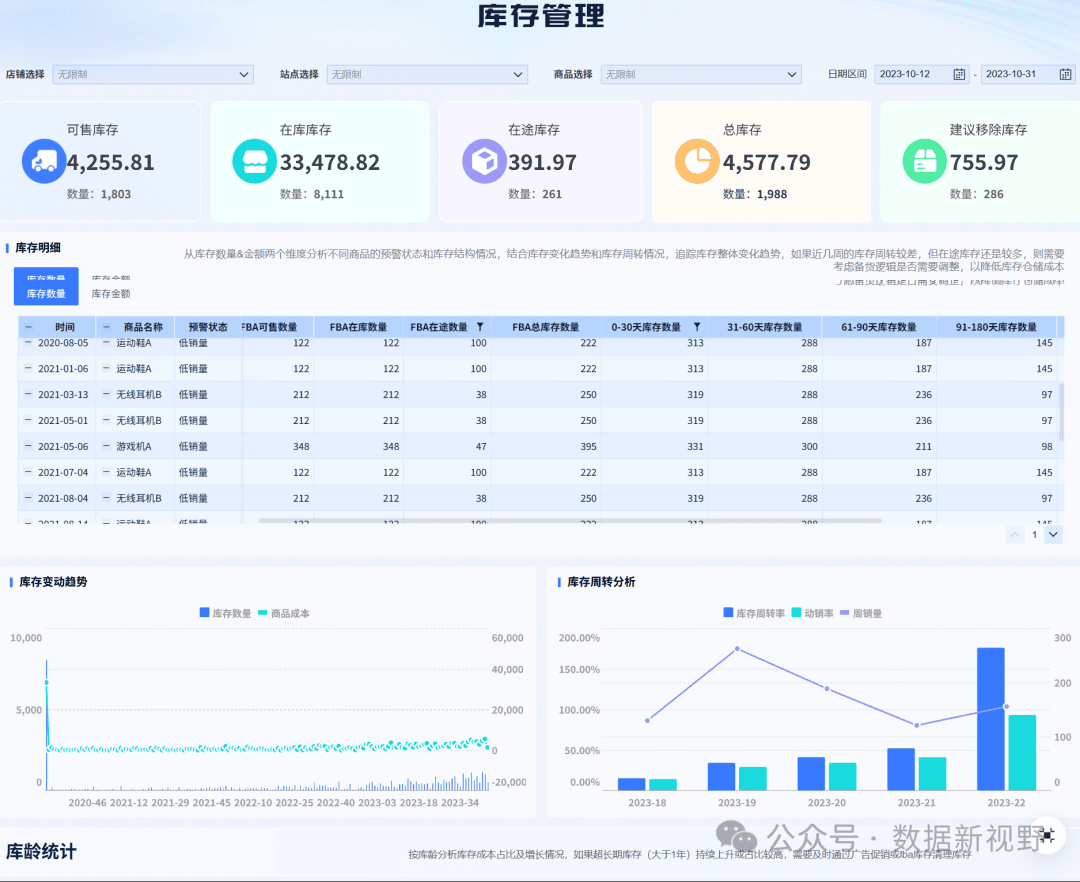Toggle 商品成本 legend series
The height and width of the screenshot is (882, 1080).
tap(284, 613)
